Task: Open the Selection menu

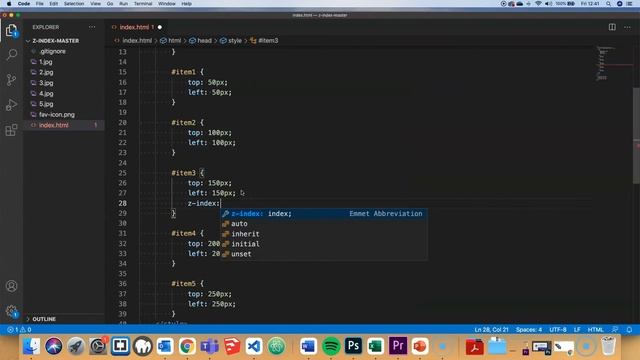Action: (x=74, y=4)
